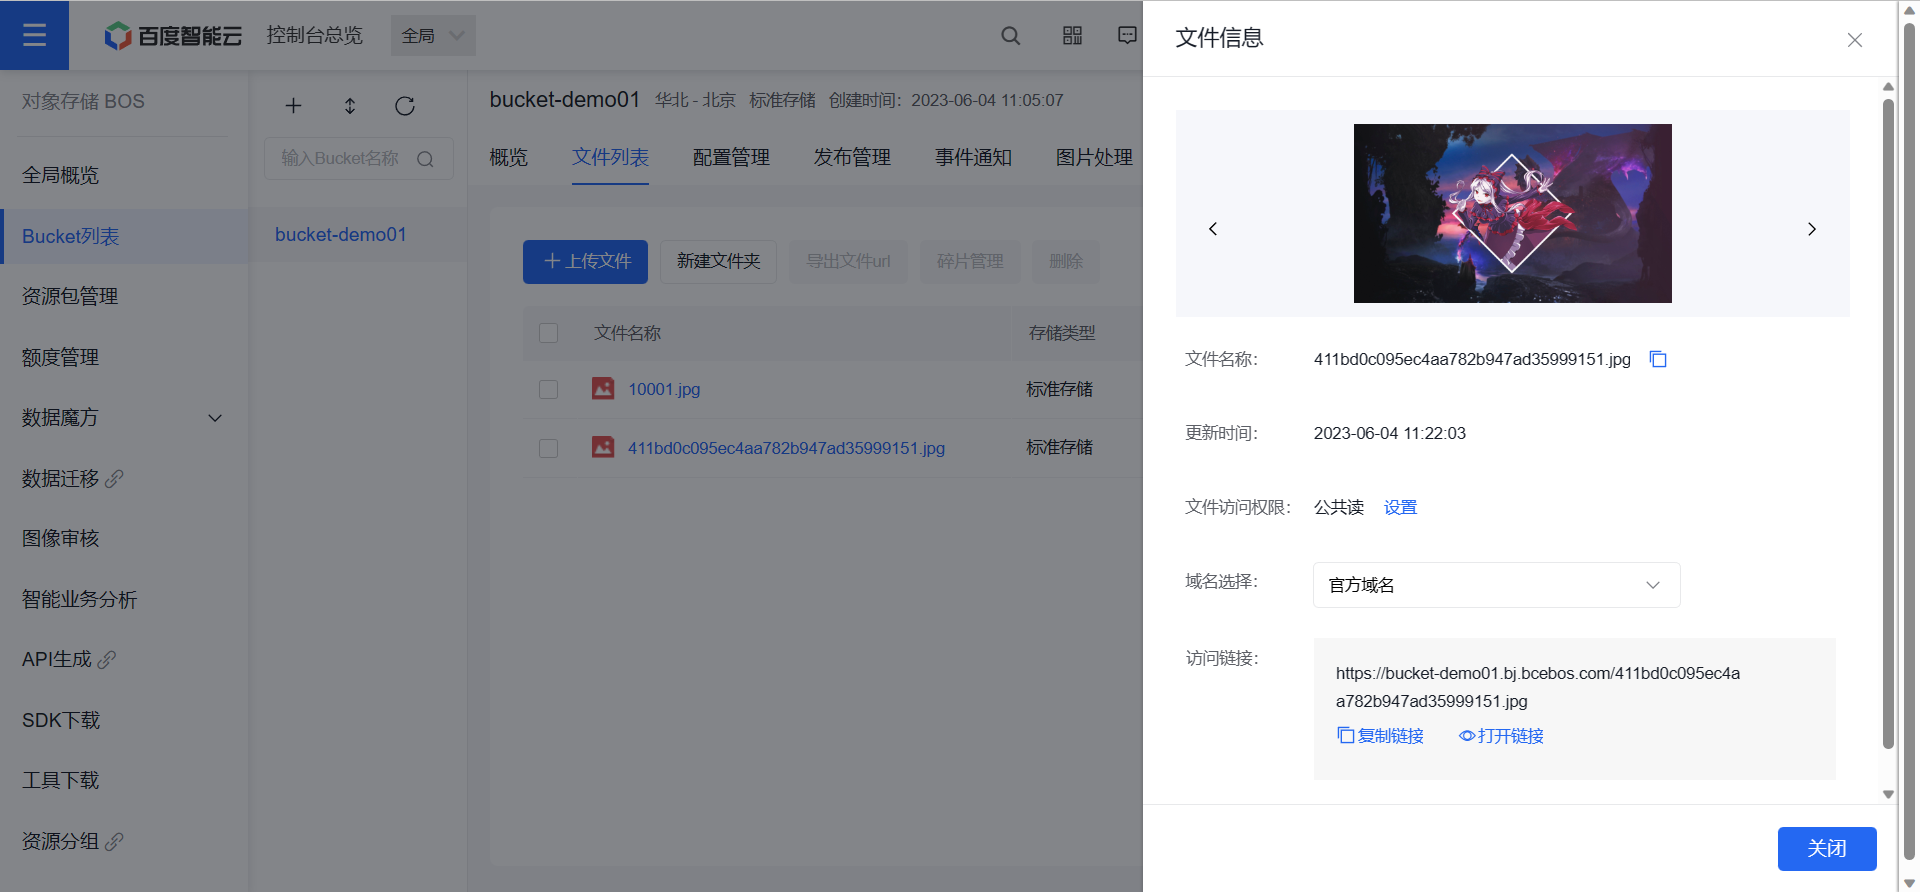Click the sort arrows icon above bucket list
This screenshot has width=1920, height=892.
(x=350, y=106)
